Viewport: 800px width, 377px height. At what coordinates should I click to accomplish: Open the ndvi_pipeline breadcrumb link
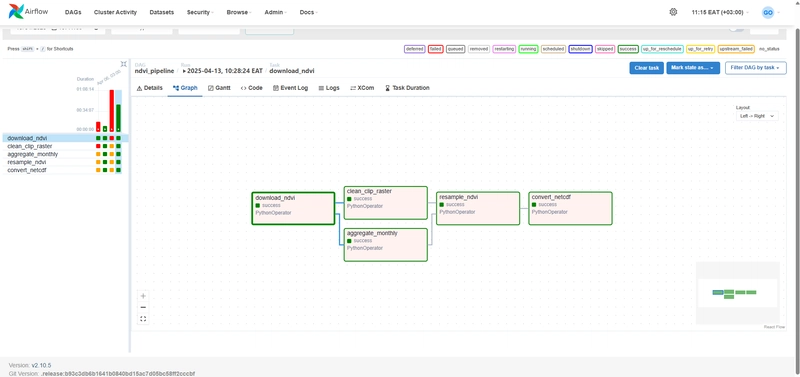click(x=154, y=71)
